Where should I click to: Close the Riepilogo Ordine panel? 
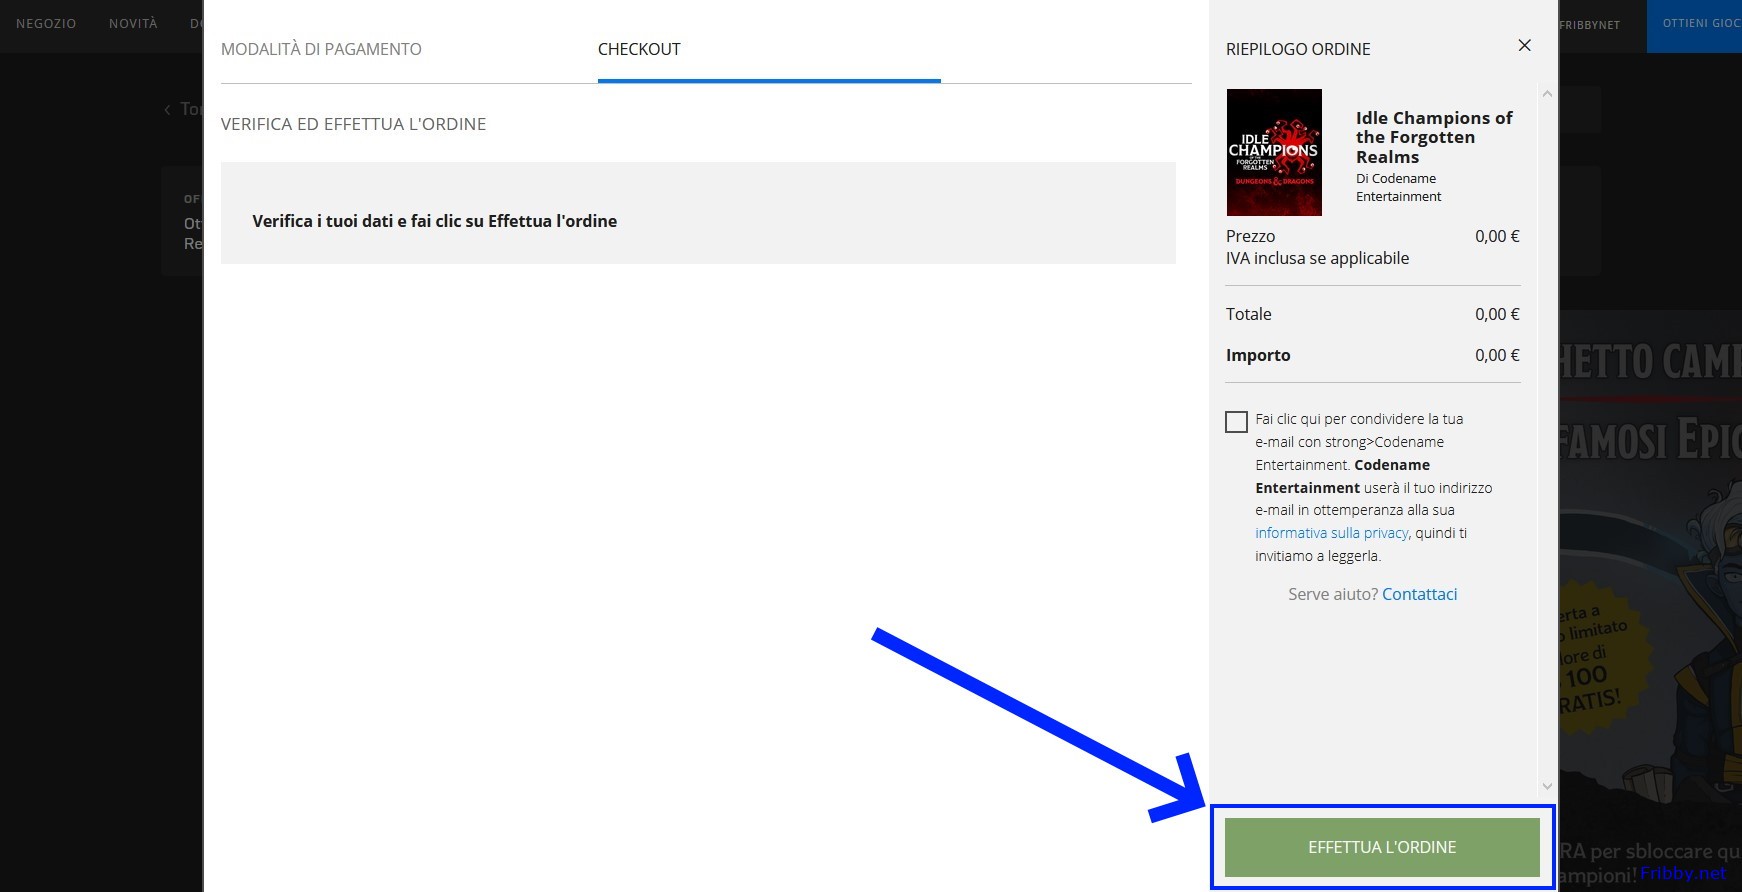tap(1524, 45)
